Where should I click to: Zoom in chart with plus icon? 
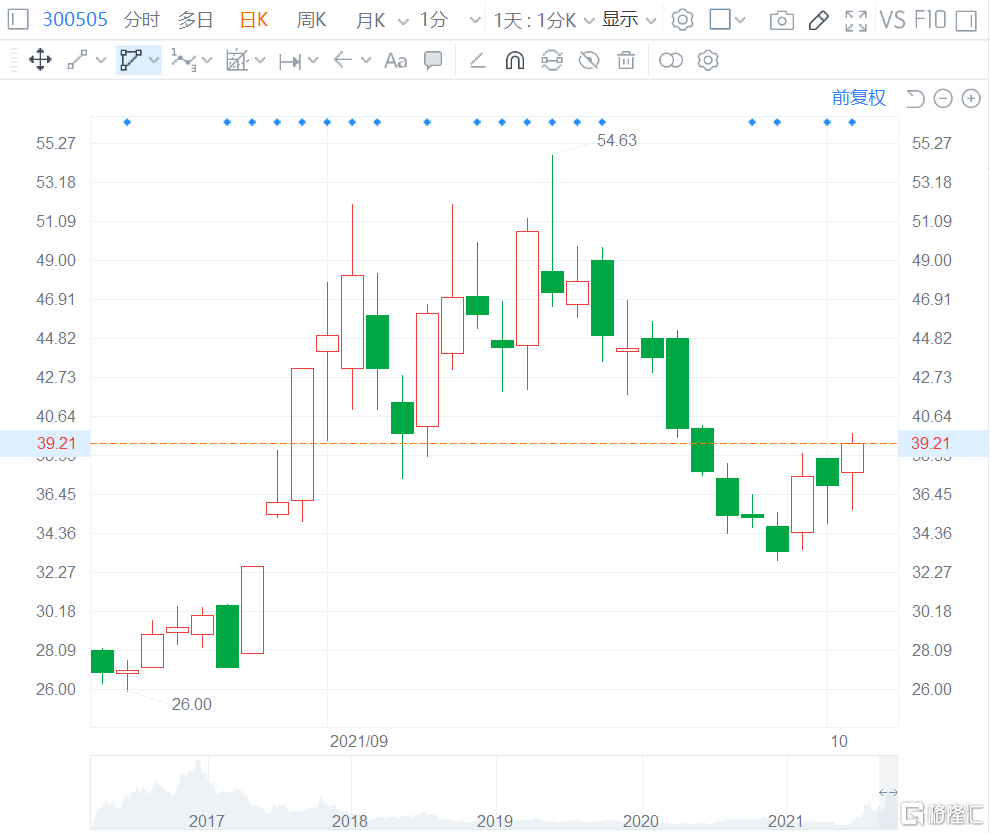pos(971,99)
